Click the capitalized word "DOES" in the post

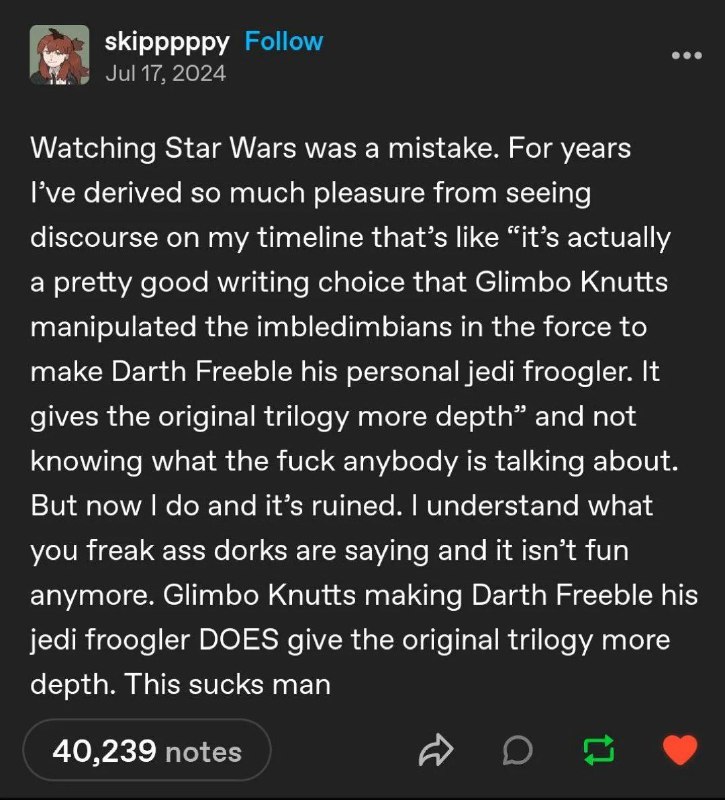[x=238, y=639]
